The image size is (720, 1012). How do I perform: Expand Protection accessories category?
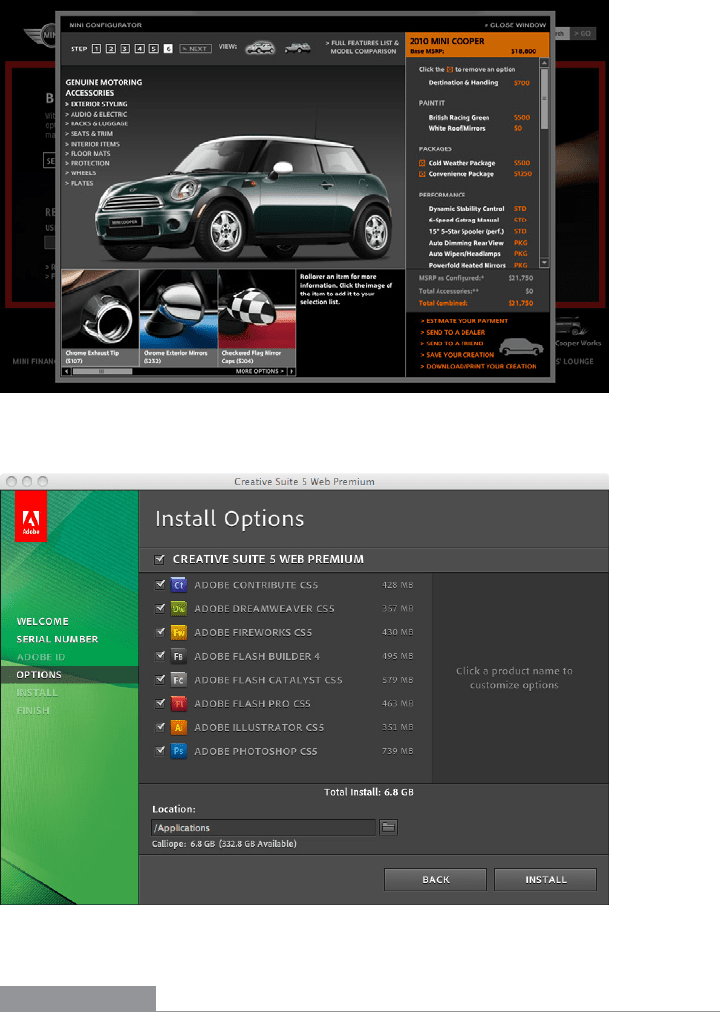pos(87,163)
